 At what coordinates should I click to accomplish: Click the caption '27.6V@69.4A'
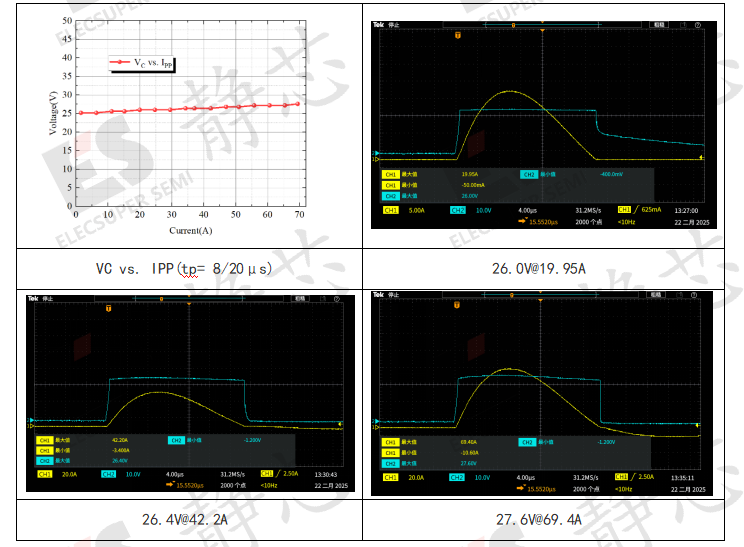[x=539, y=519]
